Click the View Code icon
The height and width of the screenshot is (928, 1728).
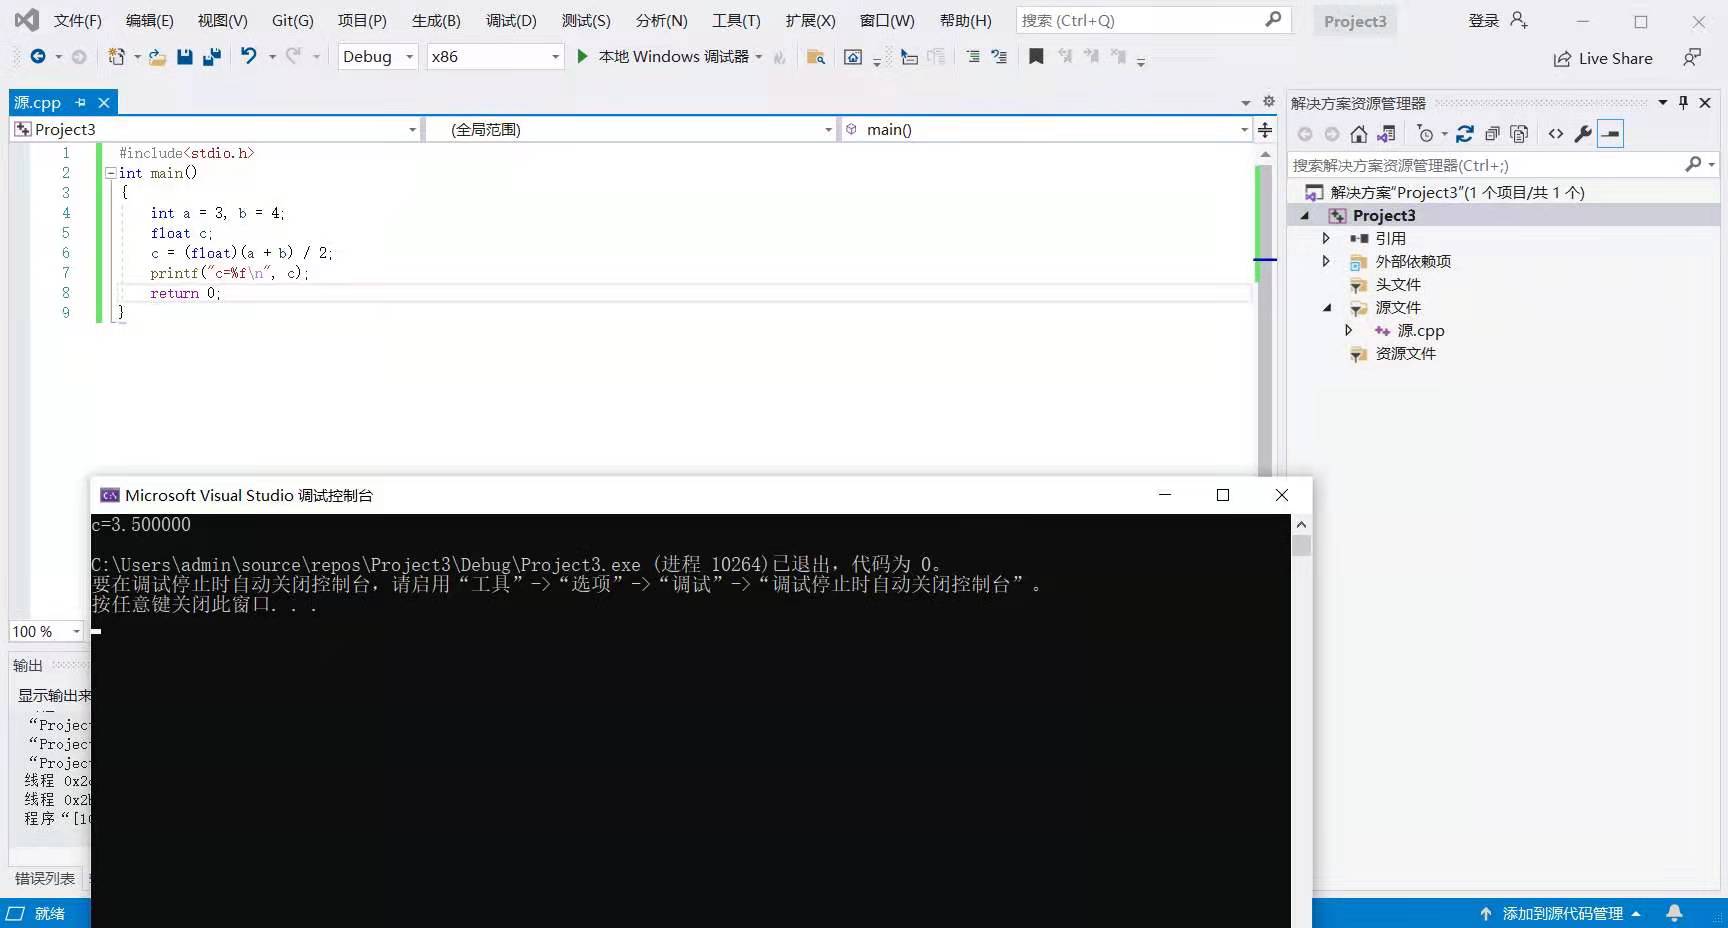1556,134
